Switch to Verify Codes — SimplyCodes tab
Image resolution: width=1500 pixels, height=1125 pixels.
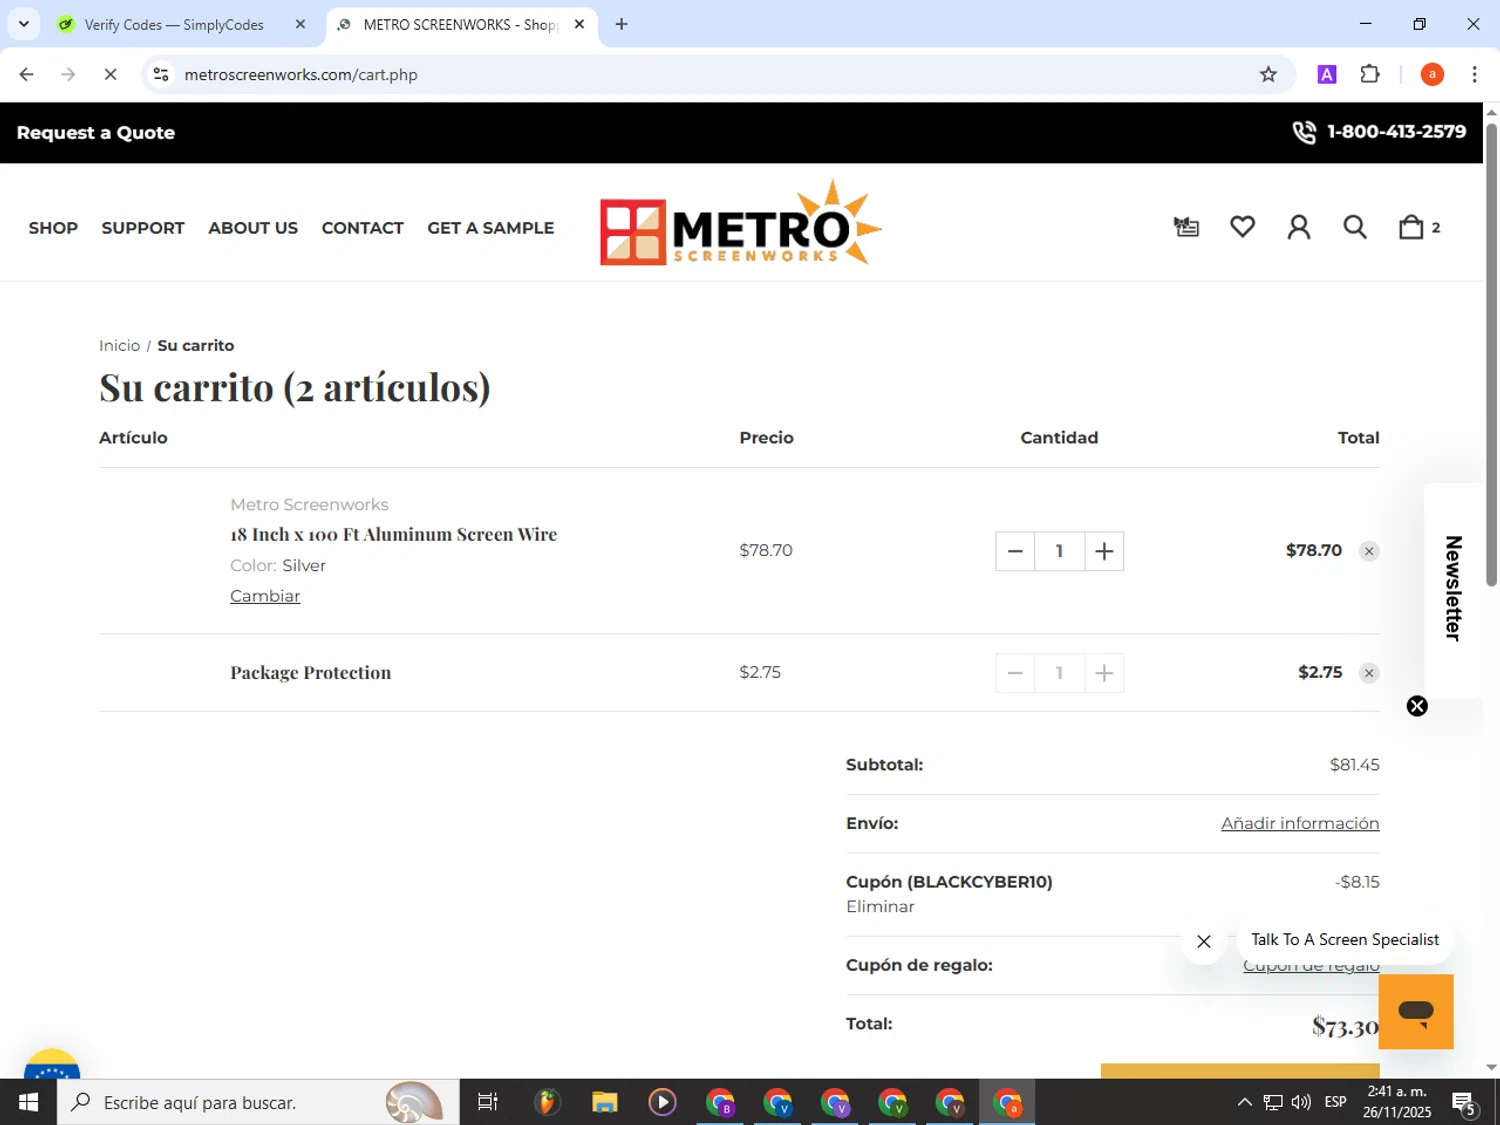click(174, 24)
